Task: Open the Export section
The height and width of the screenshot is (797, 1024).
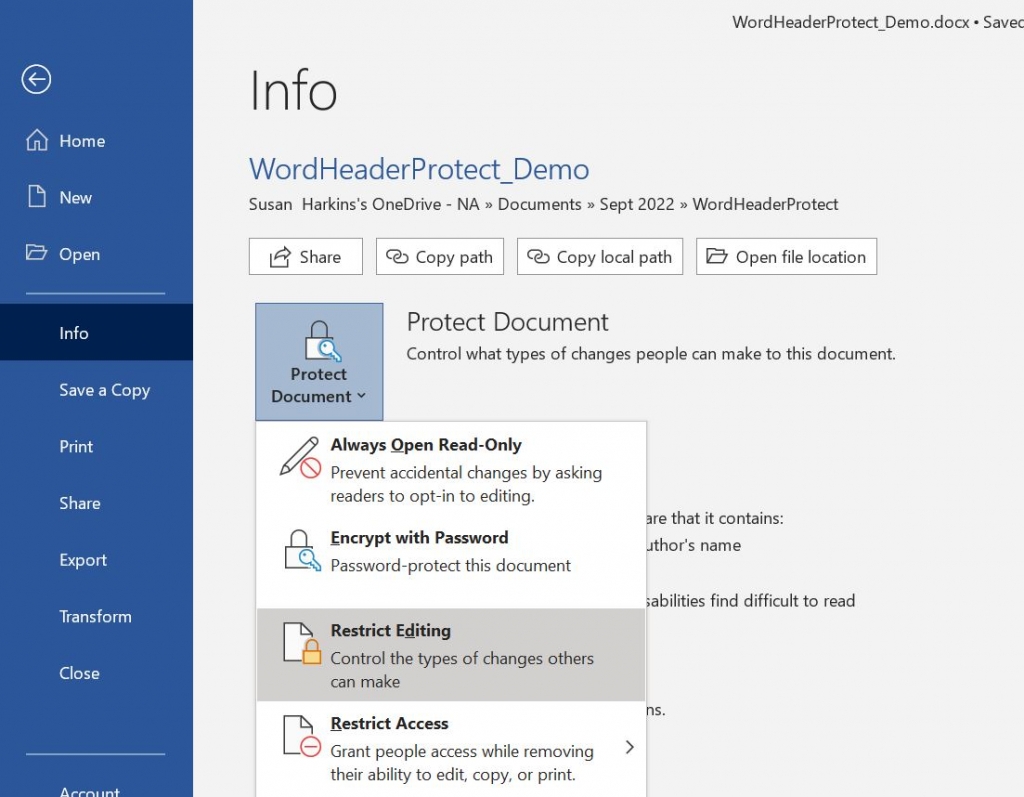Action: [83, 560]
